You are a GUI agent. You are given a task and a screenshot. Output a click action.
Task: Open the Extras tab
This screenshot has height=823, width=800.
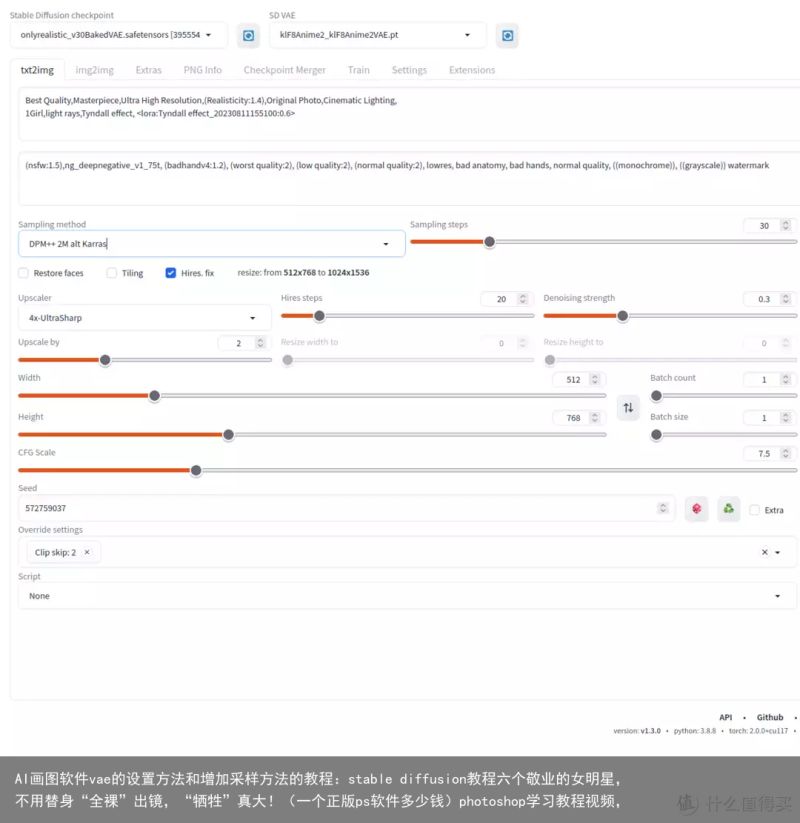click(149, 70)
